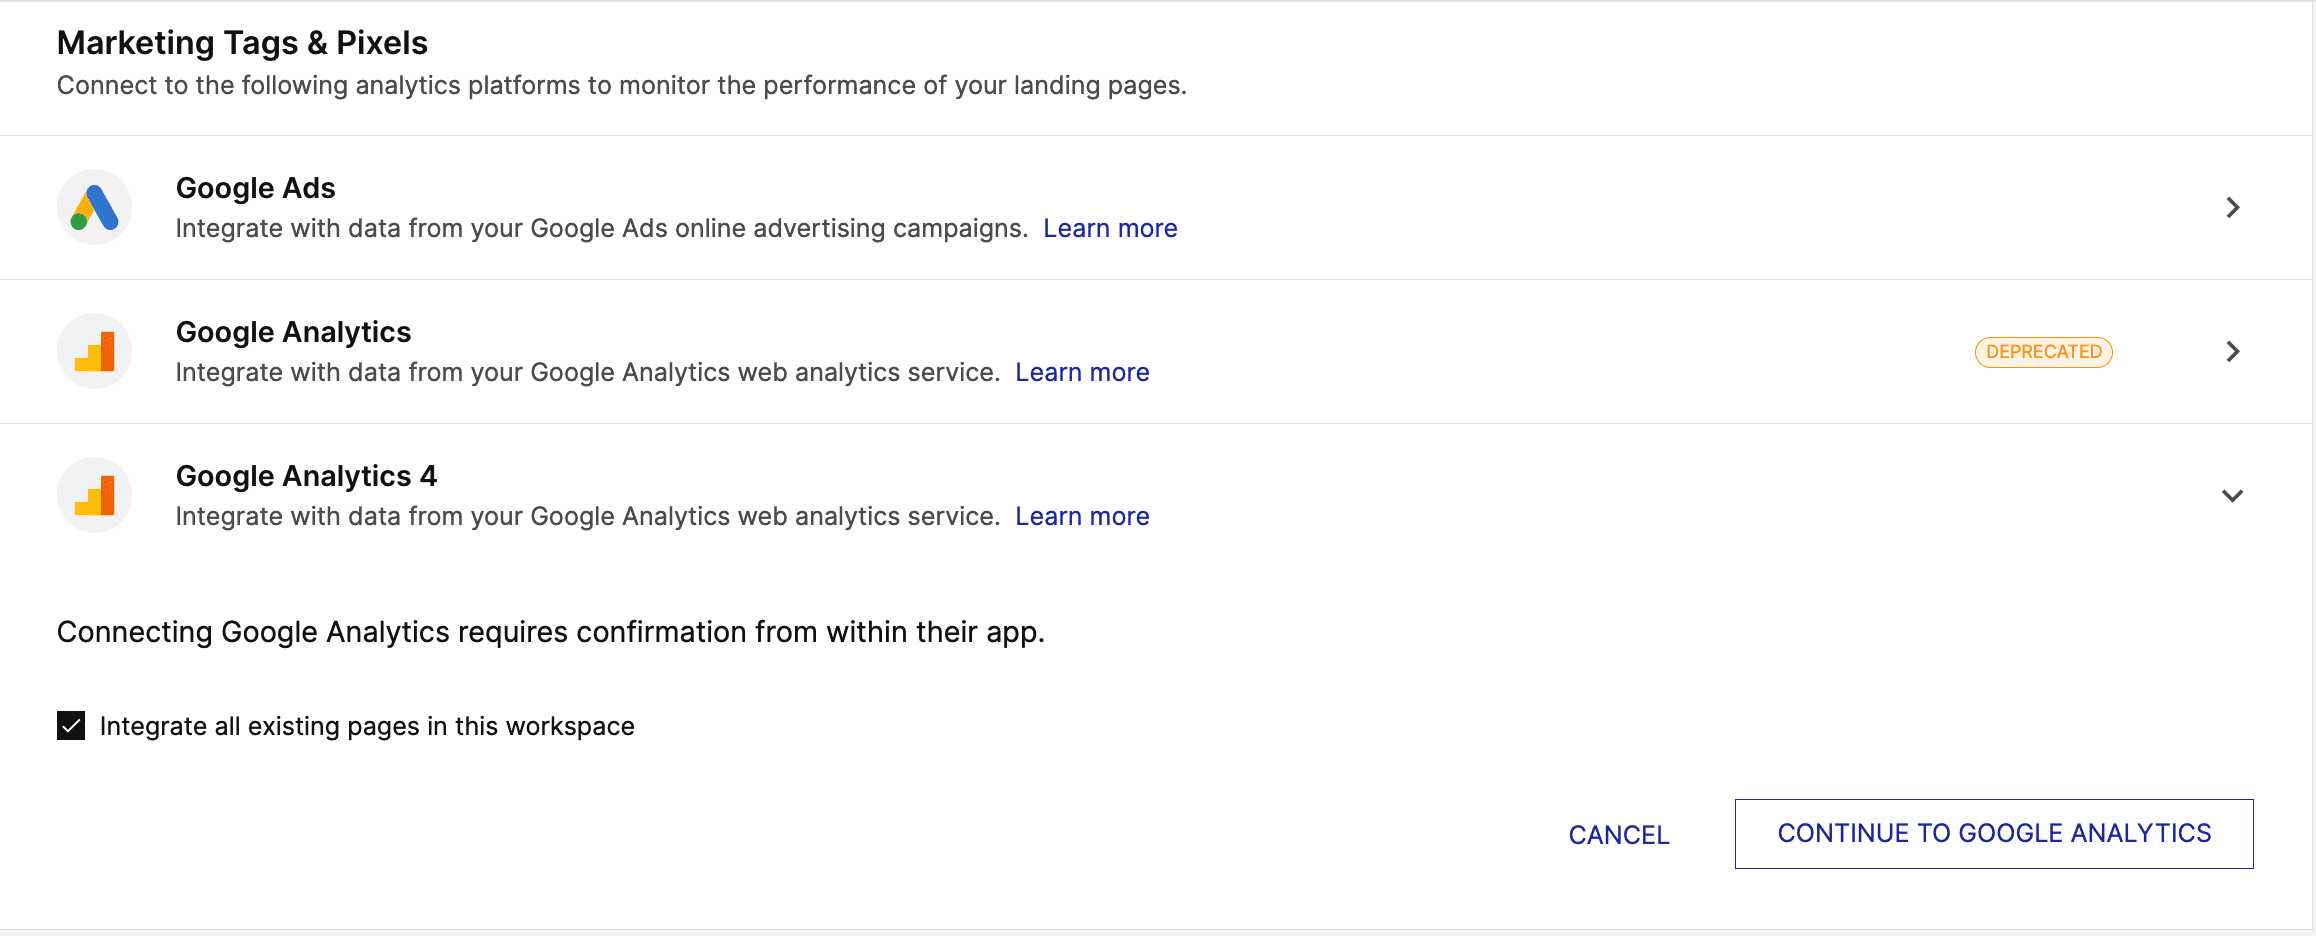Select the Google Ads heading
Viewport: 2316px width, 936px height.
click(x=256, y=188)
